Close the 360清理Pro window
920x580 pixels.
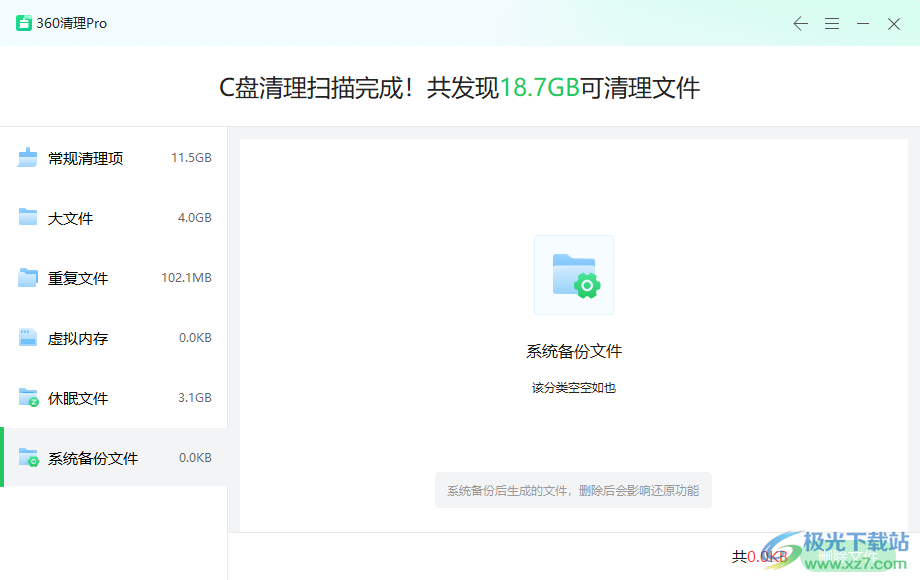pos(894,24)
